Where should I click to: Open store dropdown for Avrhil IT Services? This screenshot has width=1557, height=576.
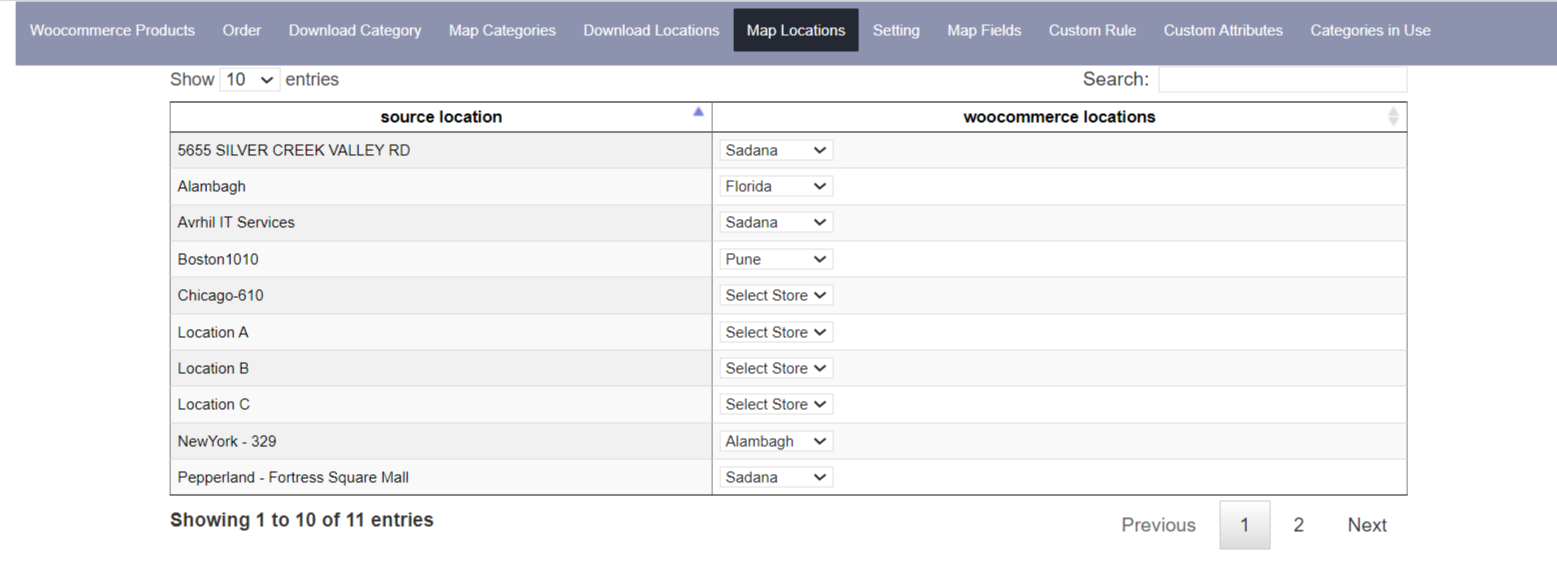pyautogui.click(x=776, y=222)
